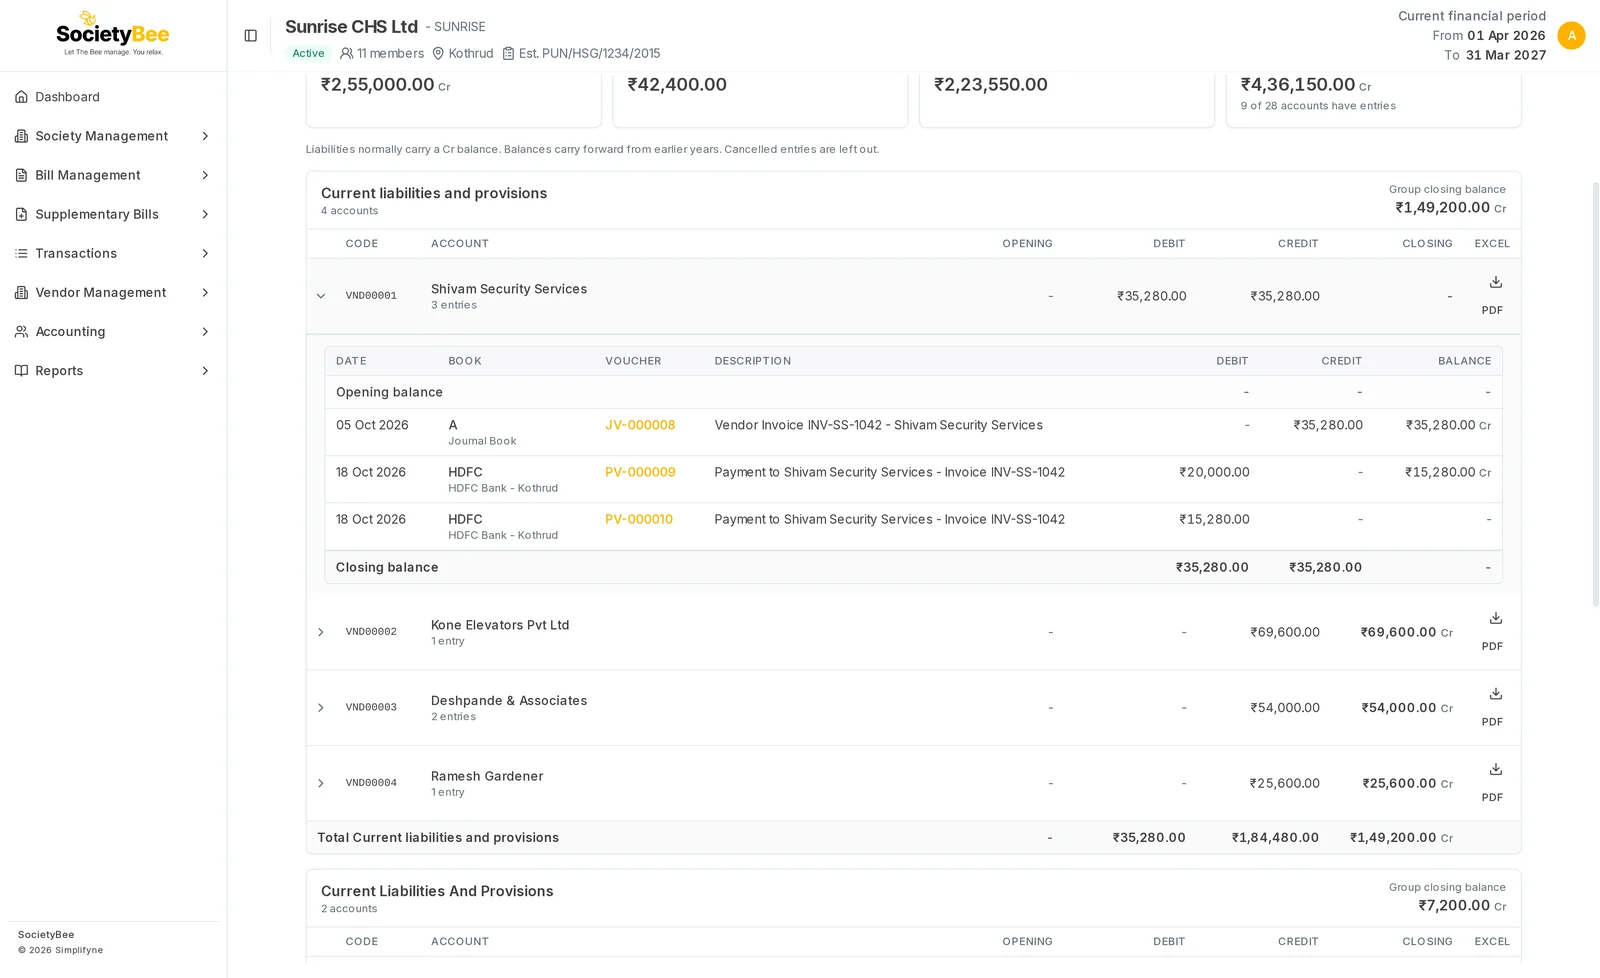1600x978 pixels.
Task: Click the '11 members' label
Action: [382, 53]
